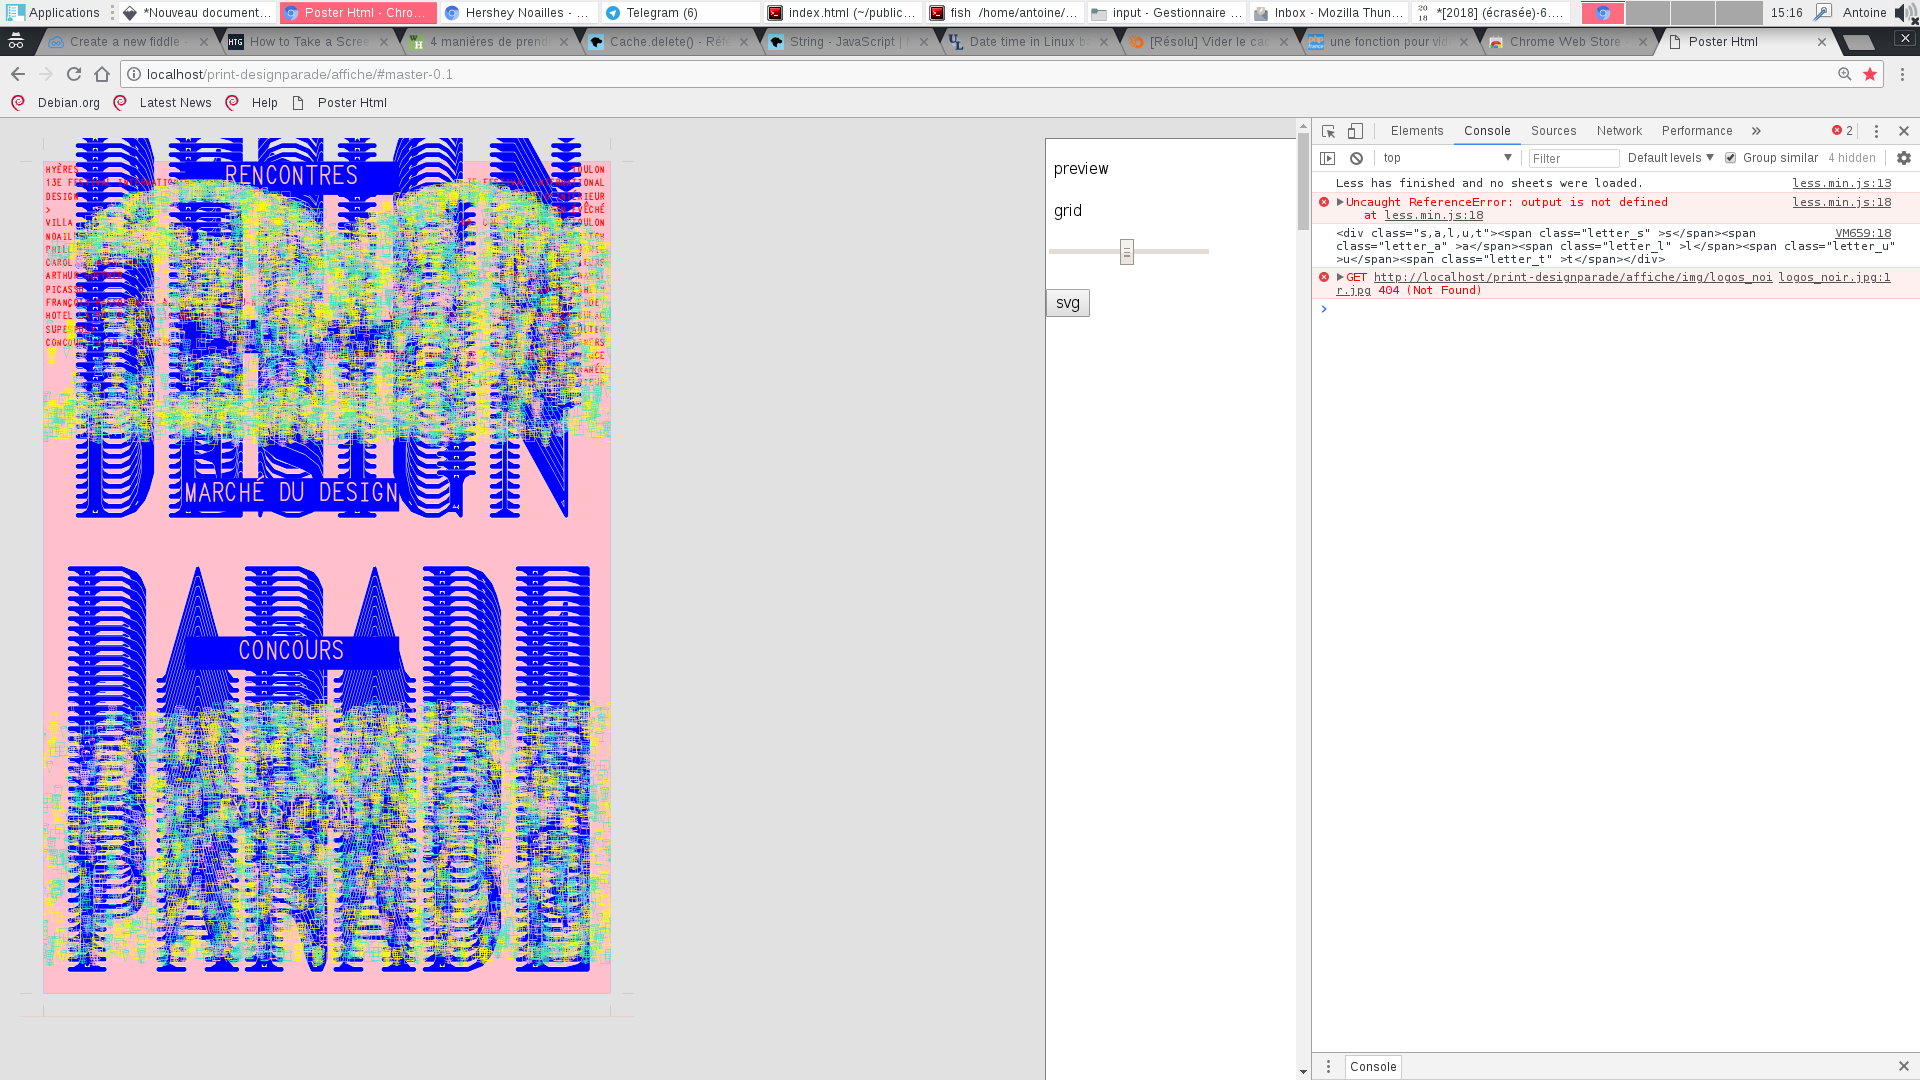Activate the inspect element picker icon
This screenshot has height=1080, width=1920.
point(1328,131)
